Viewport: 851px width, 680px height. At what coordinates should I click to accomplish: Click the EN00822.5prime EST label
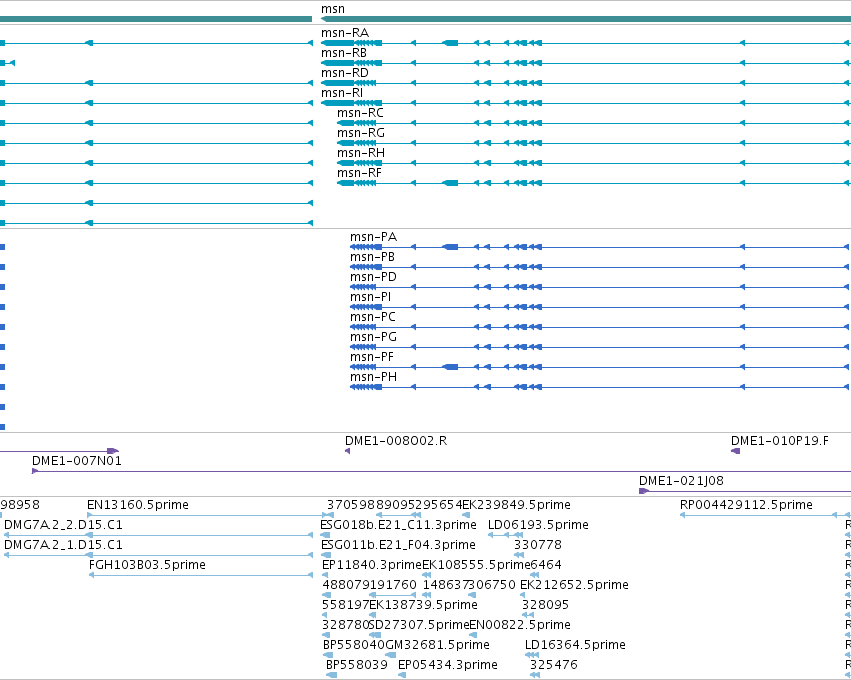[x=520, y=625]
